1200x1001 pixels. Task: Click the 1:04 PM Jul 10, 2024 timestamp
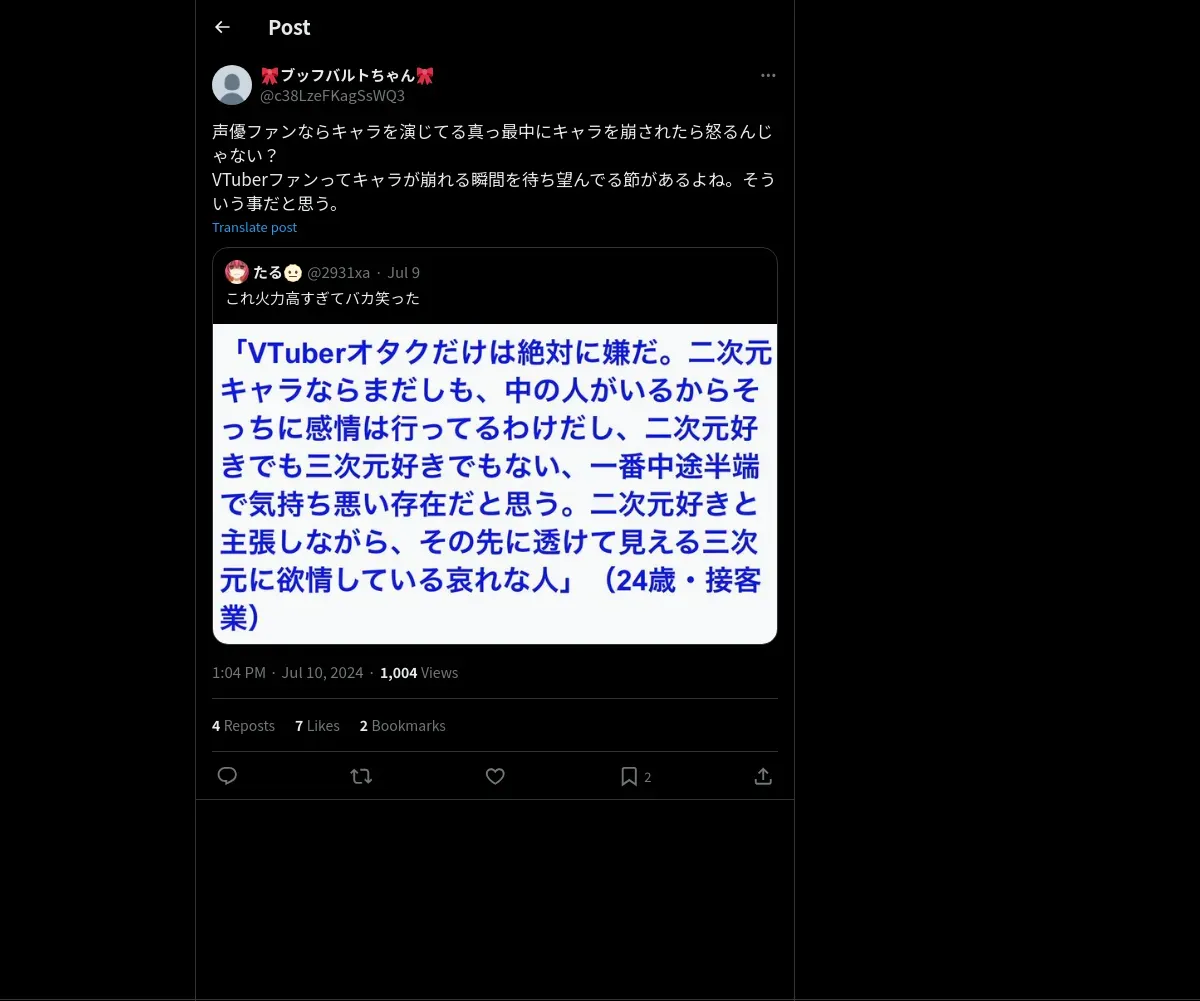point(288,673)
